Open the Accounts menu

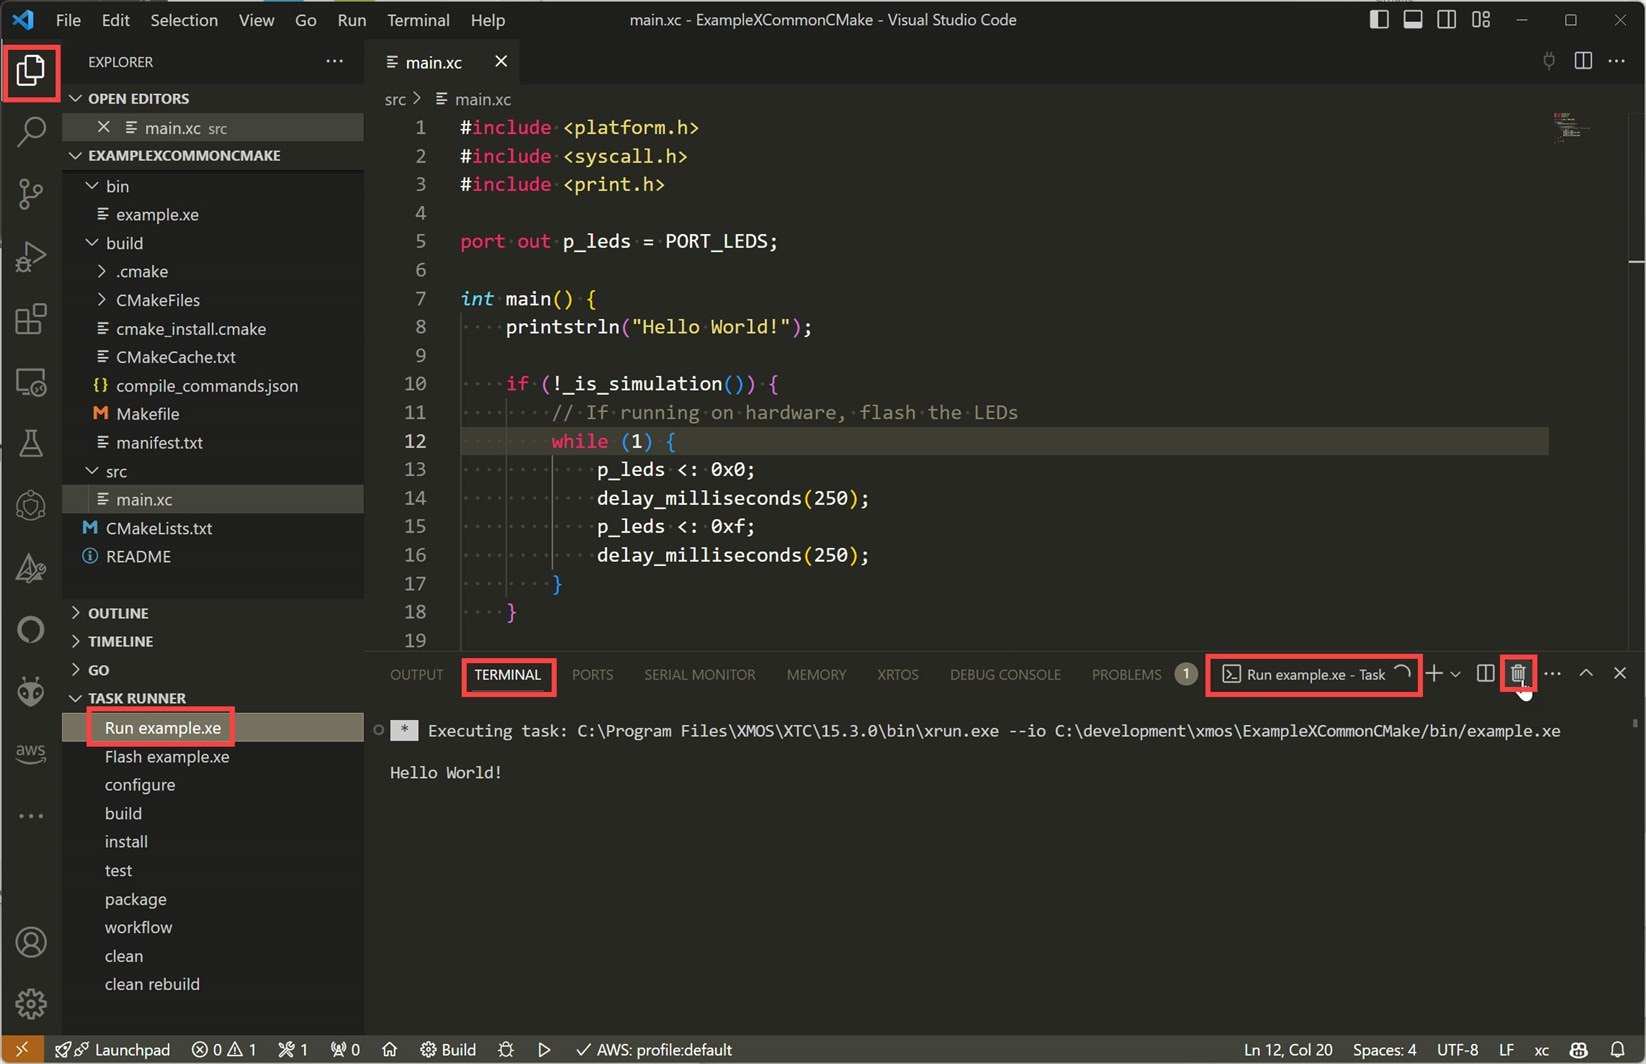pos(31,942)
